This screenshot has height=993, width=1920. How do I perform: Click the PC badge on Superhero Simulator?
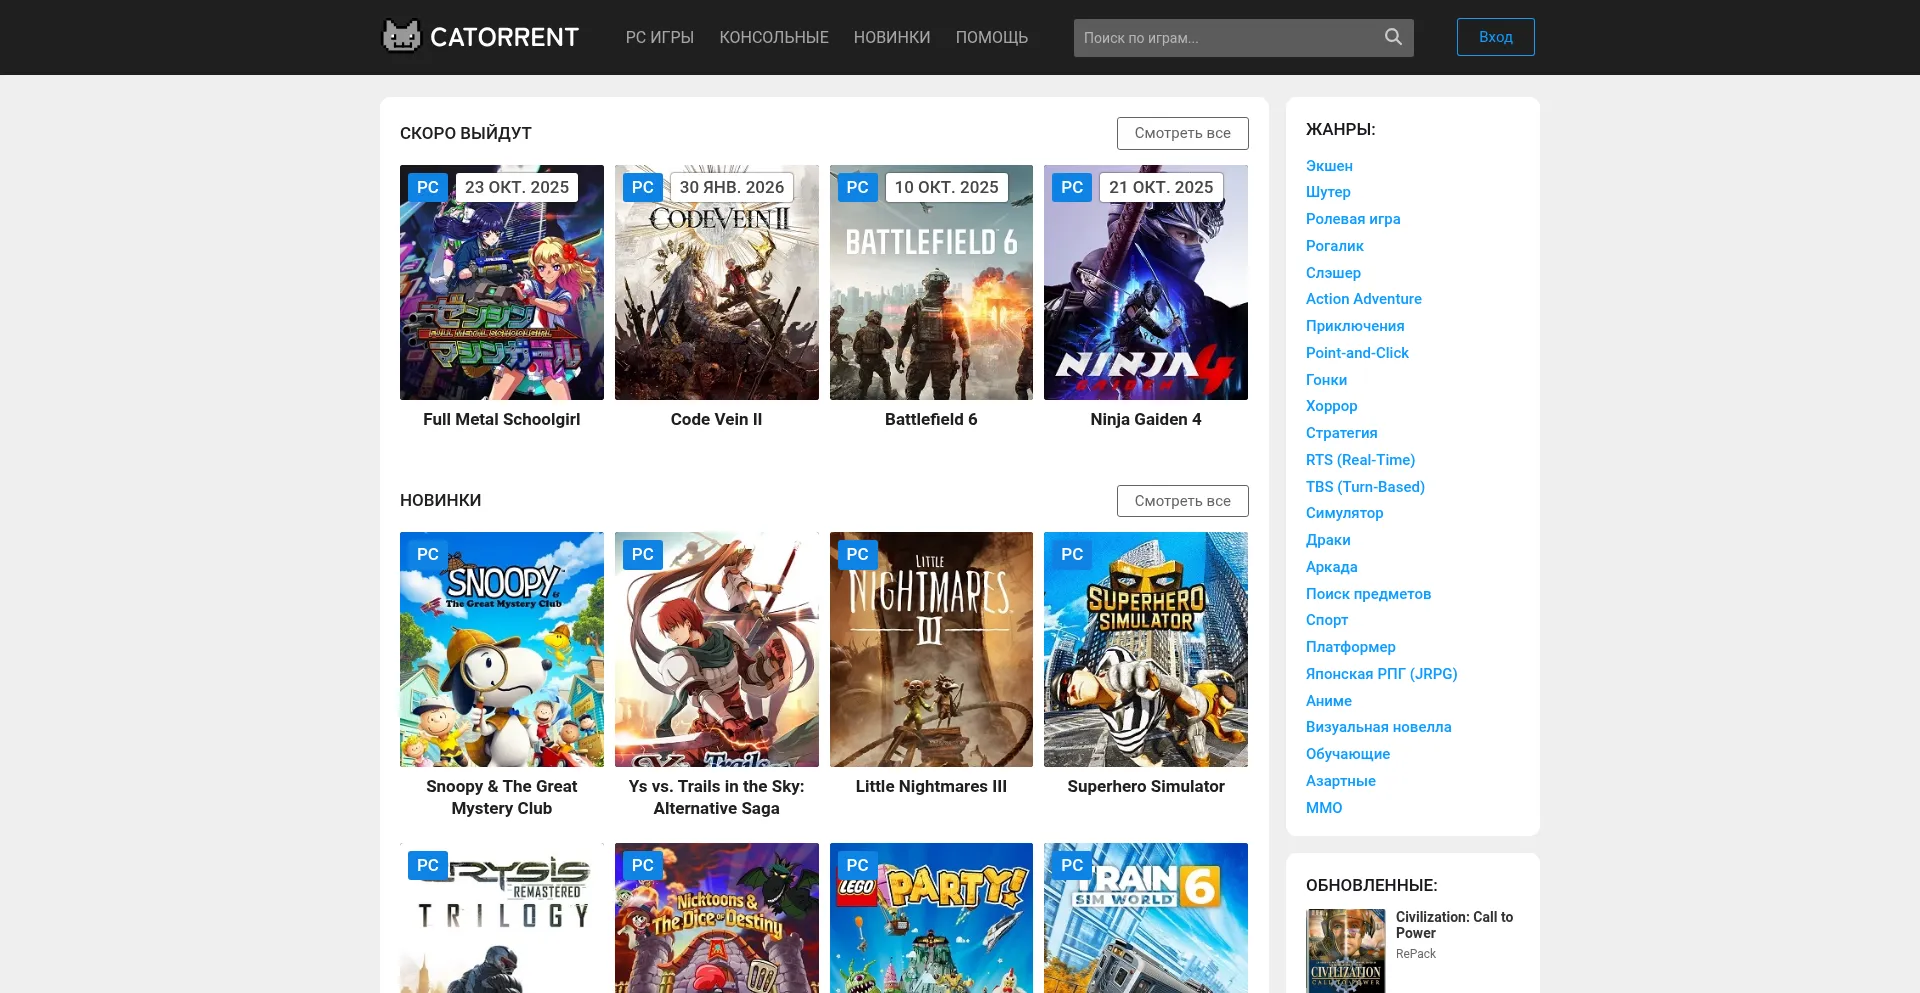1072,554
